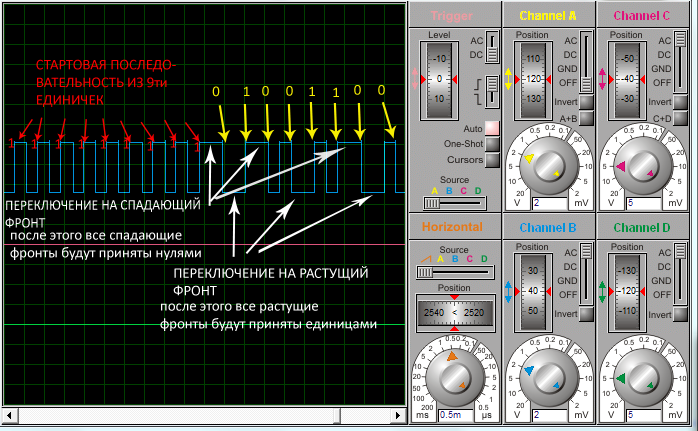
Task: Toggle the trigger Auto button
Action: tap(492, 127)
